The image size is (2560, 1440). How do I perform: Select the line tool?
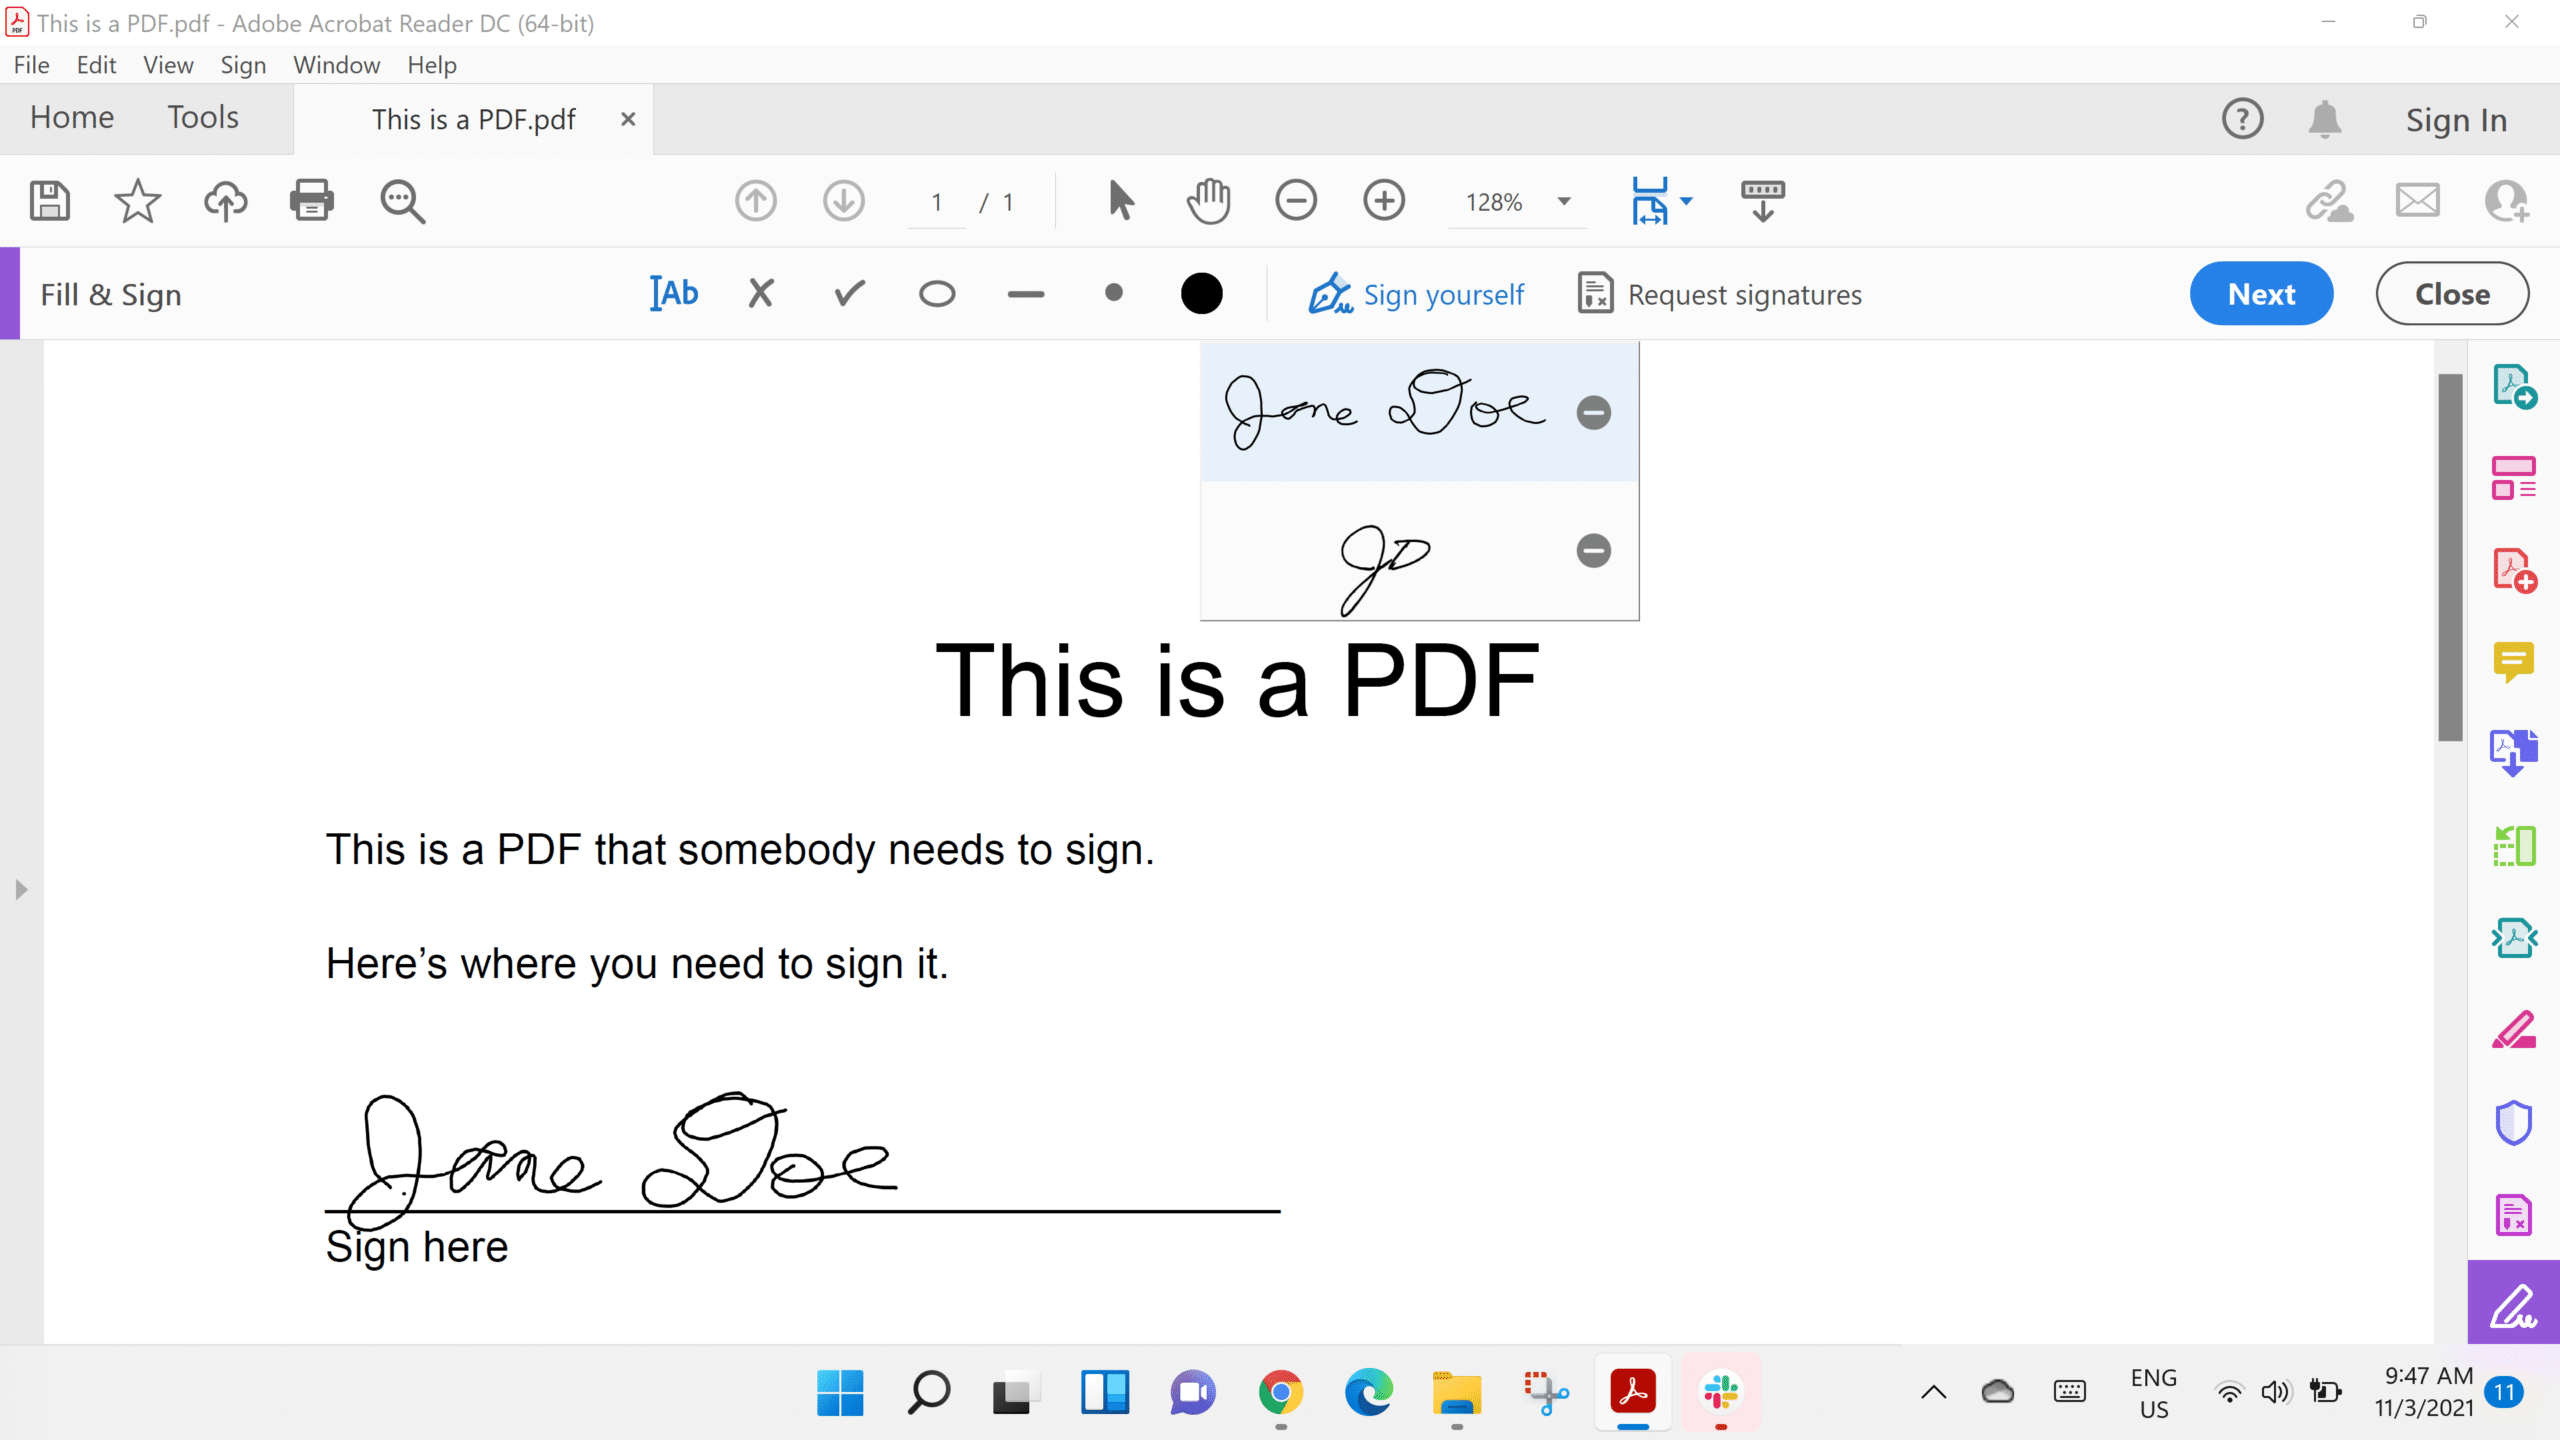1025,294
